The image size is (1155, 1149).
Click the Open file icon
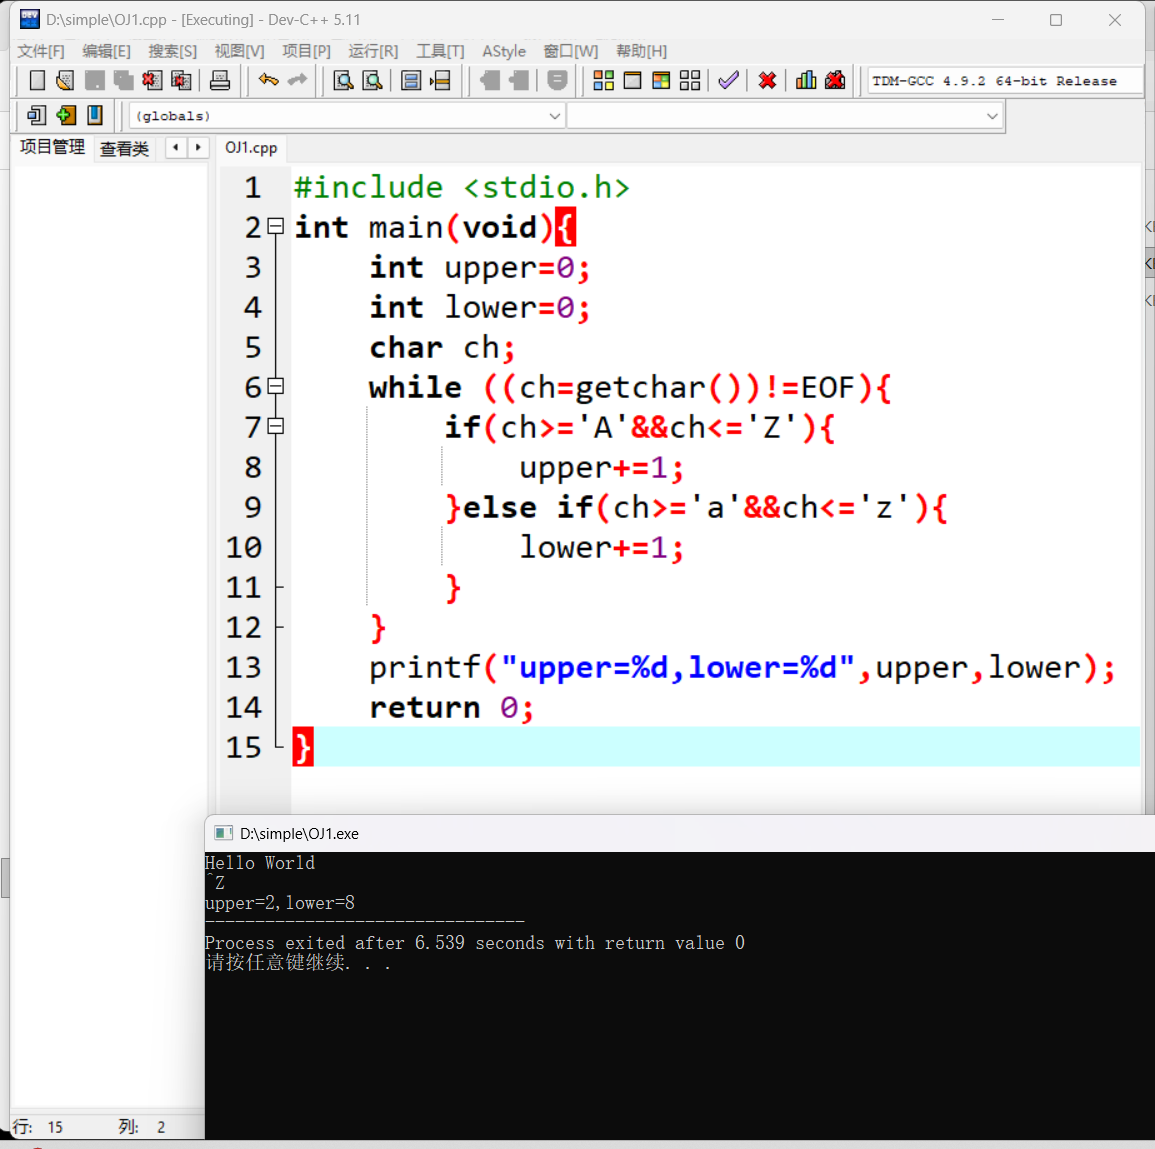pyautogui.click(x=66, y=80)
